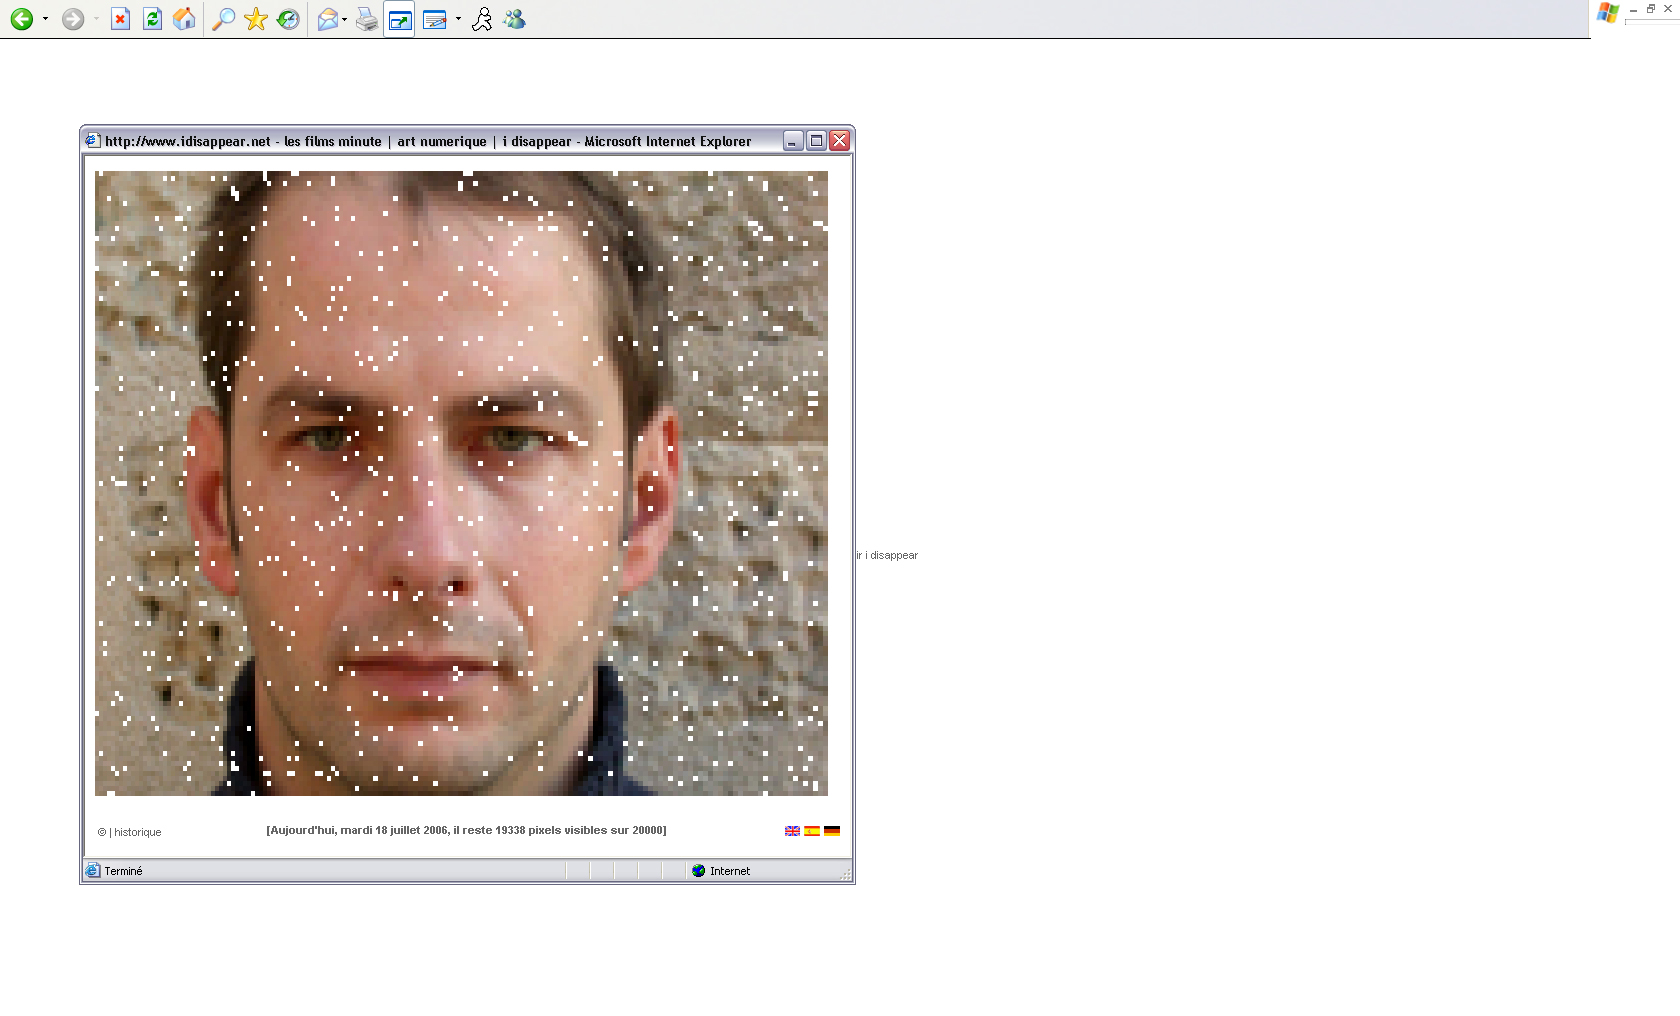1680x1016 pixels.
Task: Maximize the i disappear popup window
Action: click(x=816, y=141)
